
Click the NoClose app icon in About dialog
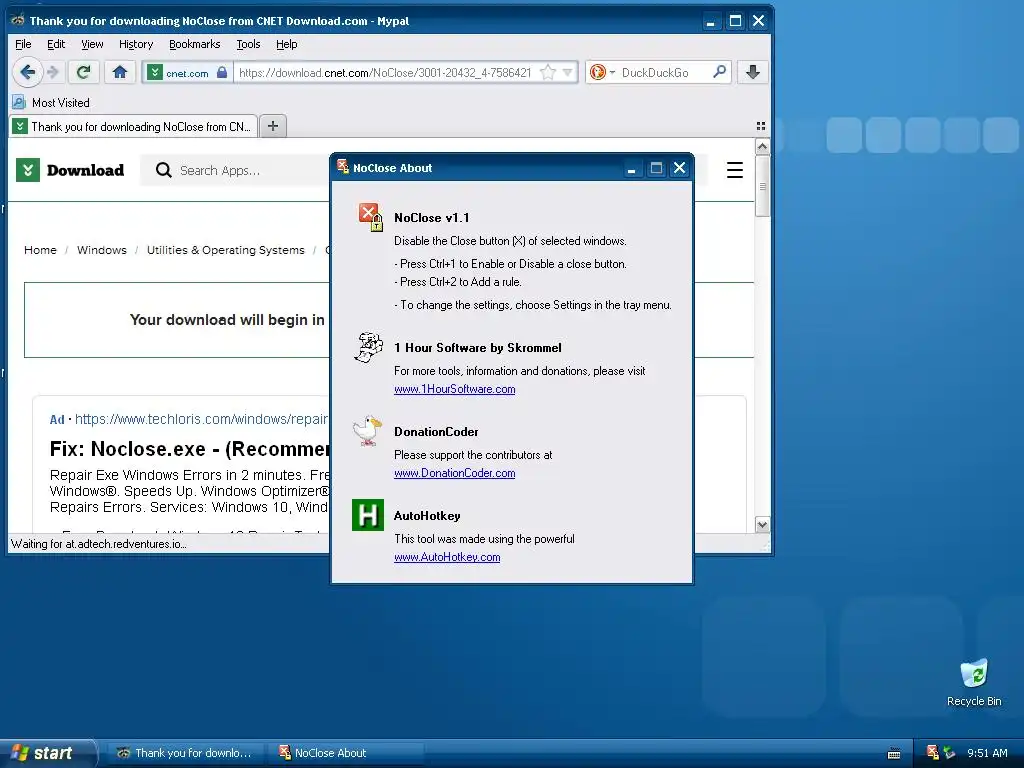tap(370, 217)
